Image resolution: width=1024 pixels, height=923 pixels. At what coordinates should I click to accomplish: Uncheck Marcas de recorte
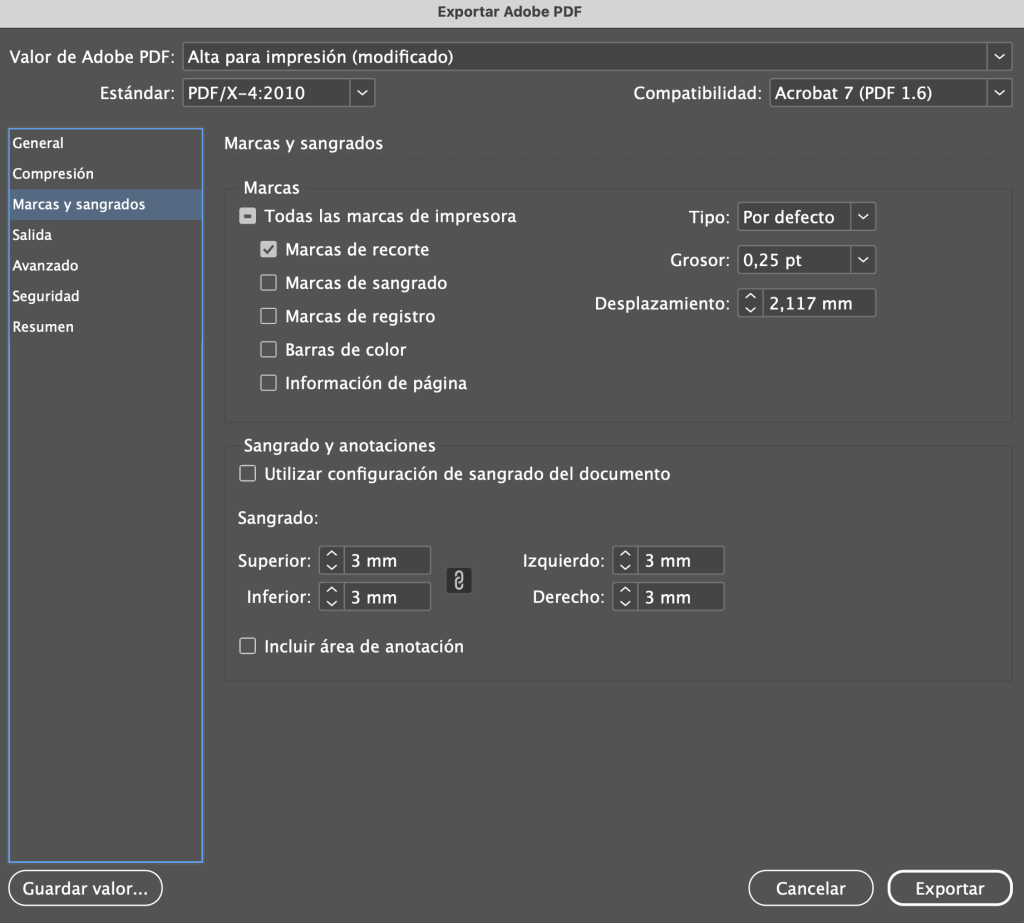[x=268, y=250]
